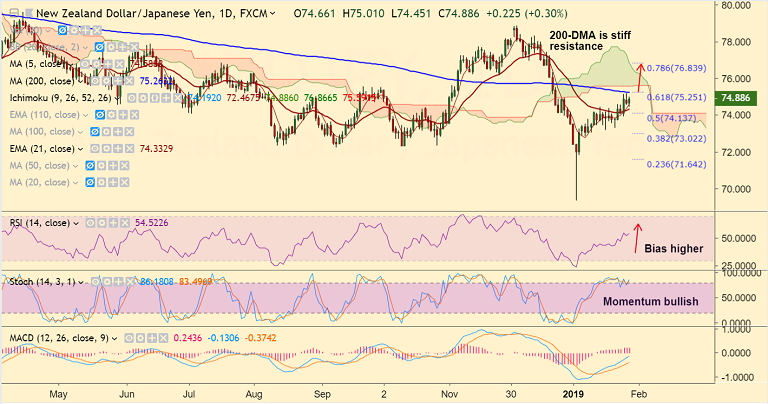Collapse the indicator legend with minus box
This screenshot has height=404, width=768.
[x=14, y=12]
